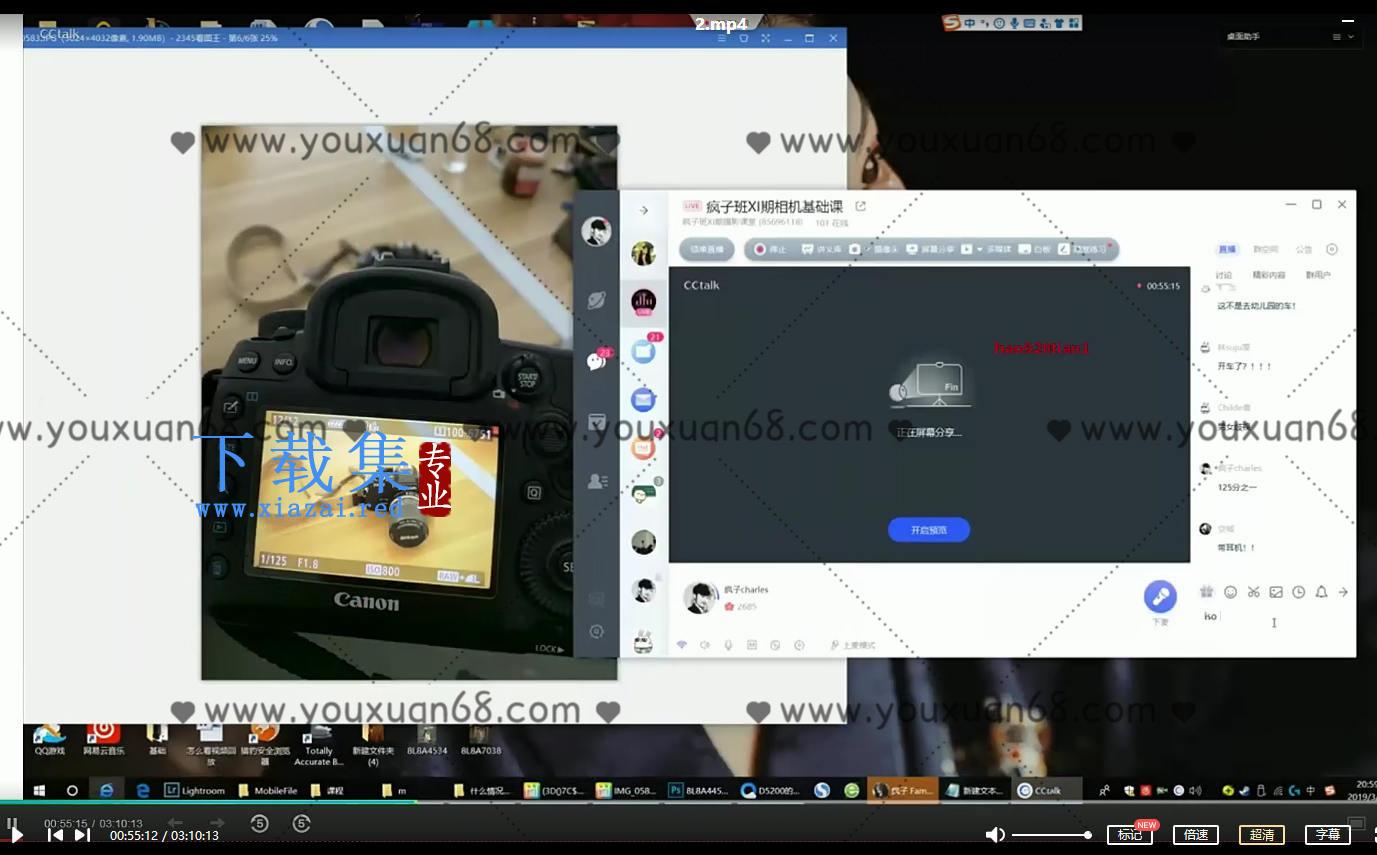
Task: Adjust the player volume slider
Action: [x=1051, y=835]
